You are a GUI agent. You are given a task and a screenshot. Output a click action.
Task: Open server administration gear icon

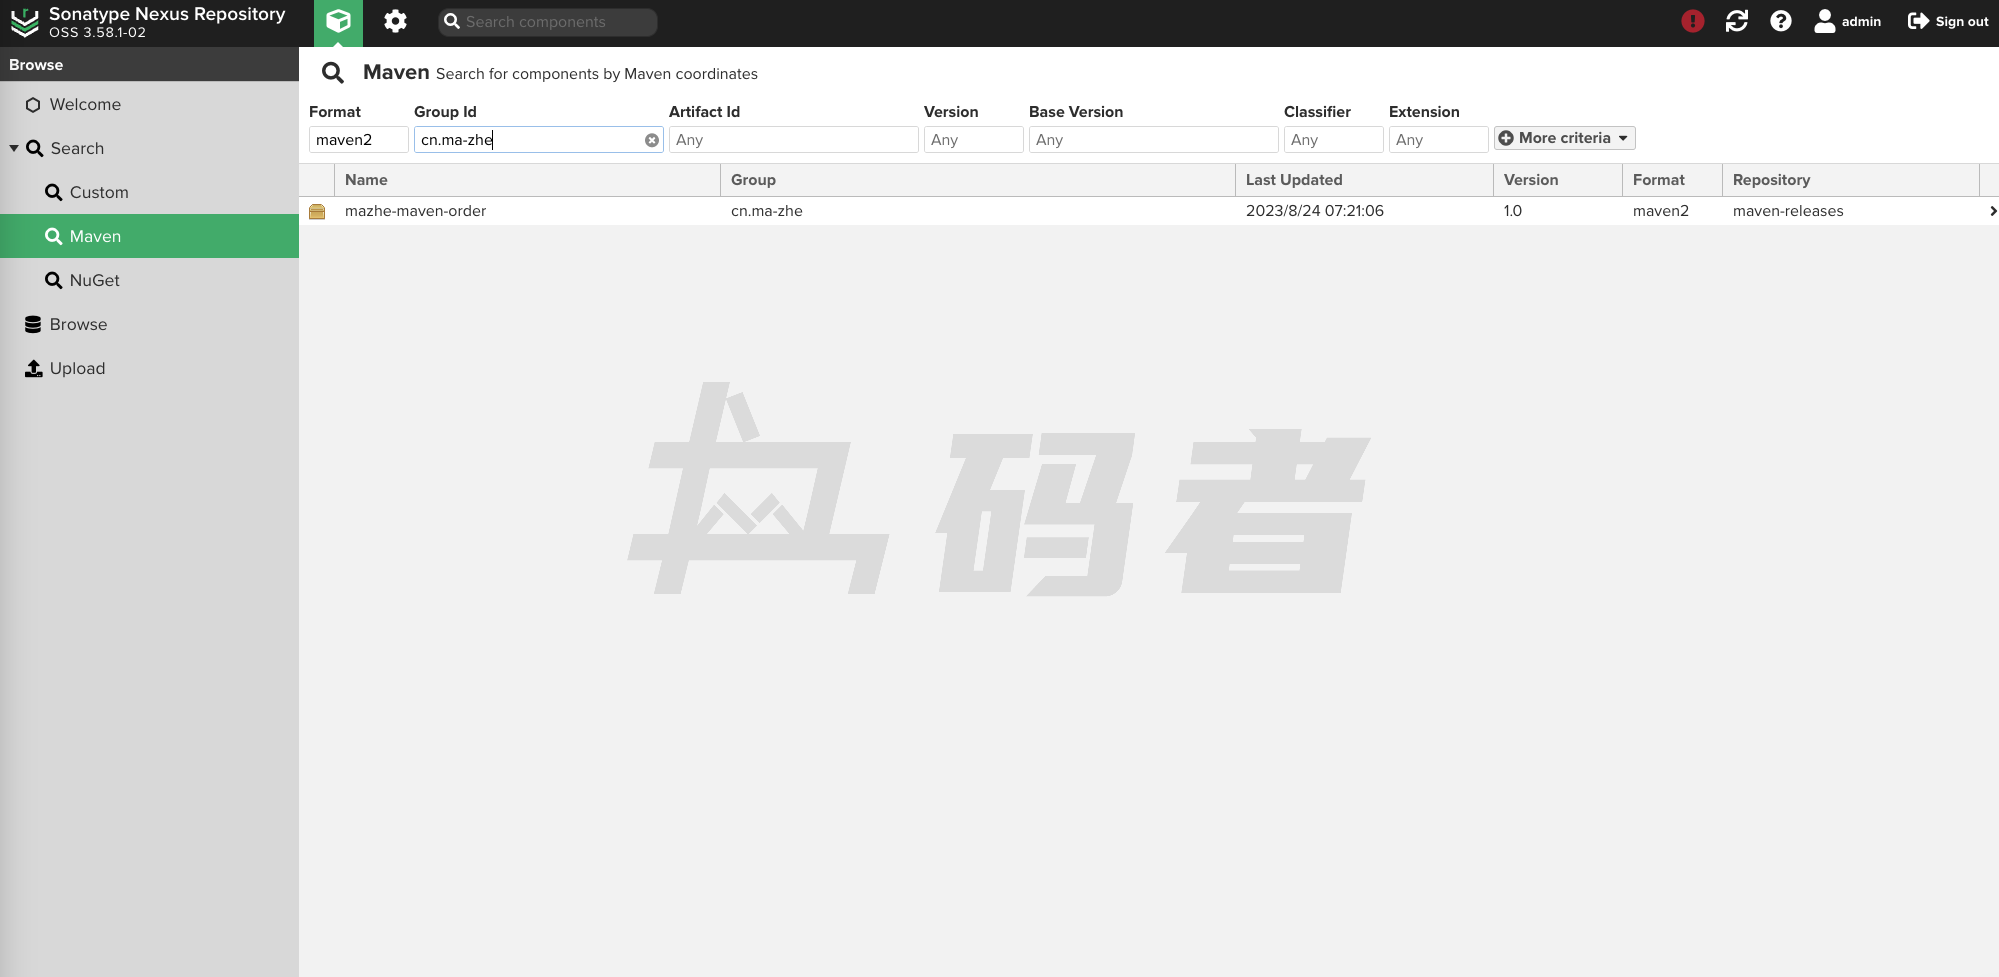pos(395,22)
